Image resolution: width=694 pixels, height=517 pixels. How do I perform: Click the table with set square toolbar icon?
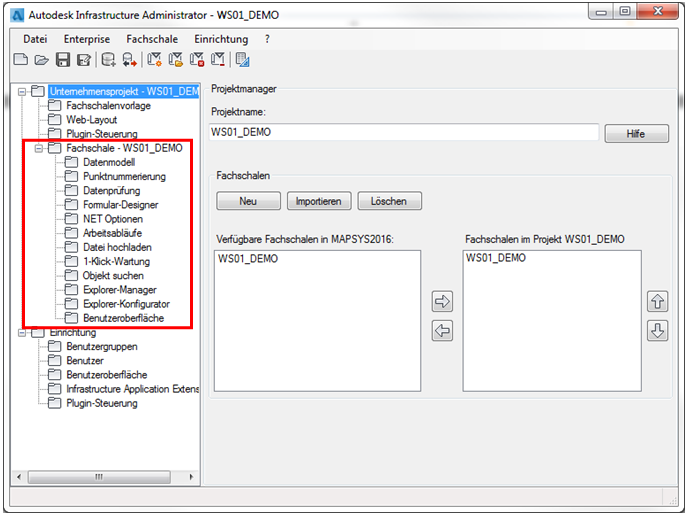coord(243,60)
